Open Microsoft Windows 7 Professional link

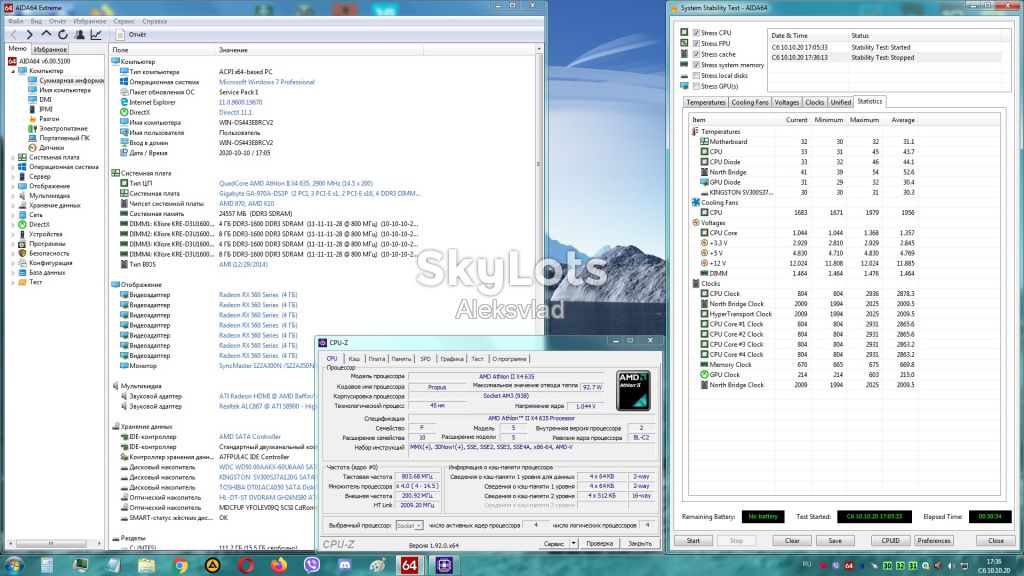tap(266, 82)
